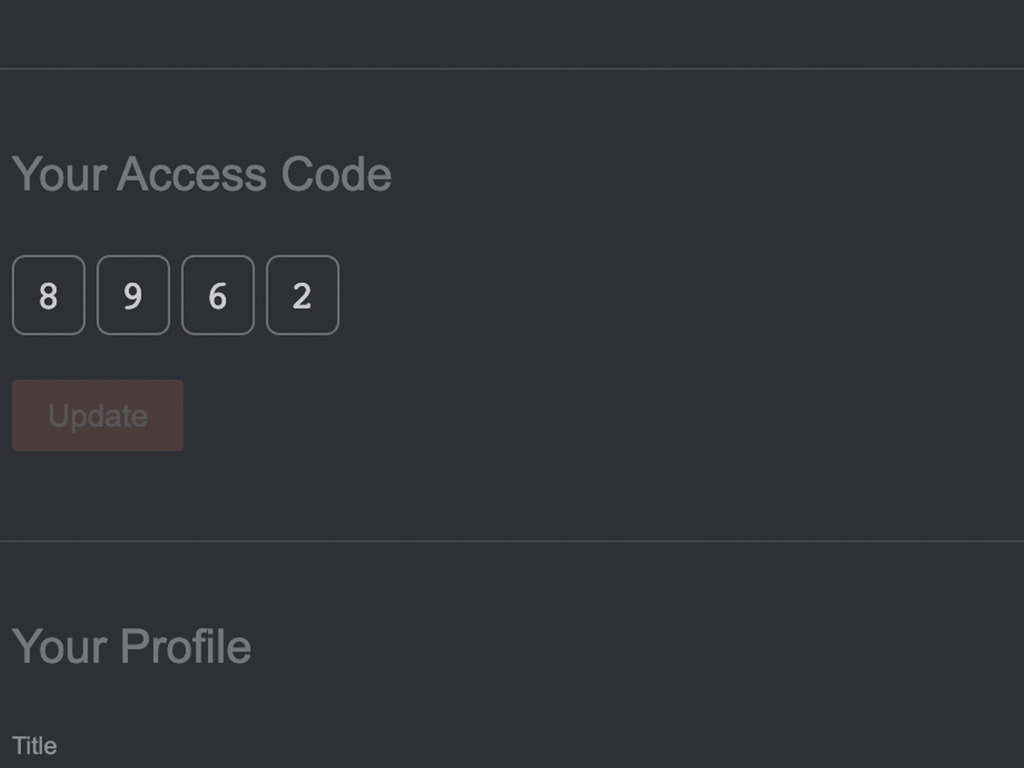Click "Your" in the Access Code heading
The height and width of the screenshot is (768, 1024).
pyautogui.click(x=59, y=174)
